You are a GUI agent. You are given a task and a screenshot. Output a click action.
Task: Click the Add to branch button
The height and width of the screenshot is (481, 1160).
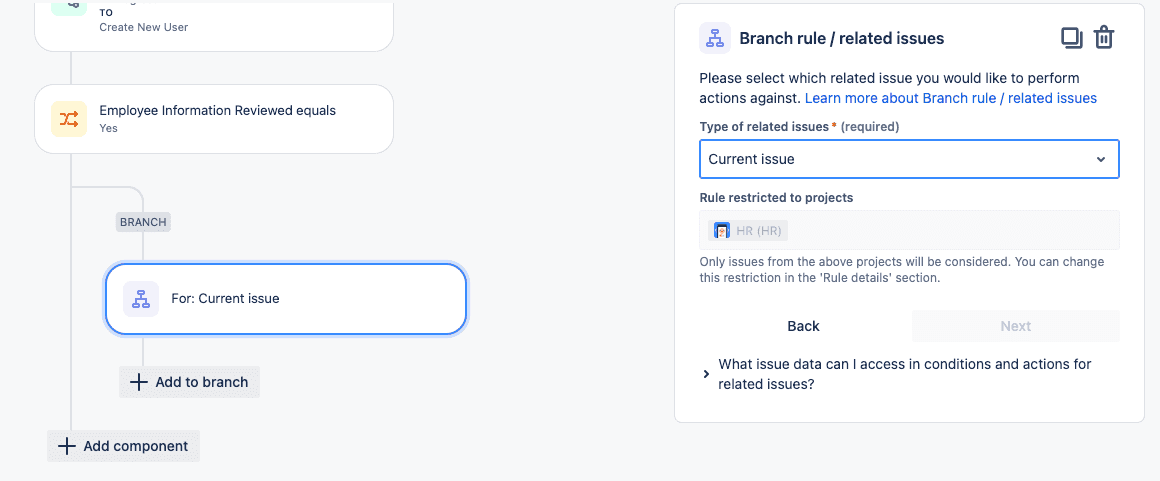pos(189,383)
